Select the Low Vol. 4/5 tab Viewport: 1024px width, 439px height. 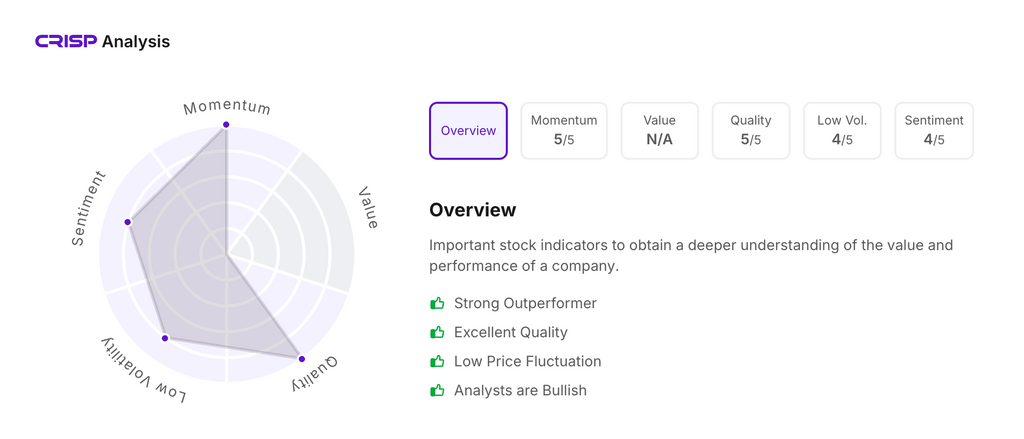click(x=842, y=131)
